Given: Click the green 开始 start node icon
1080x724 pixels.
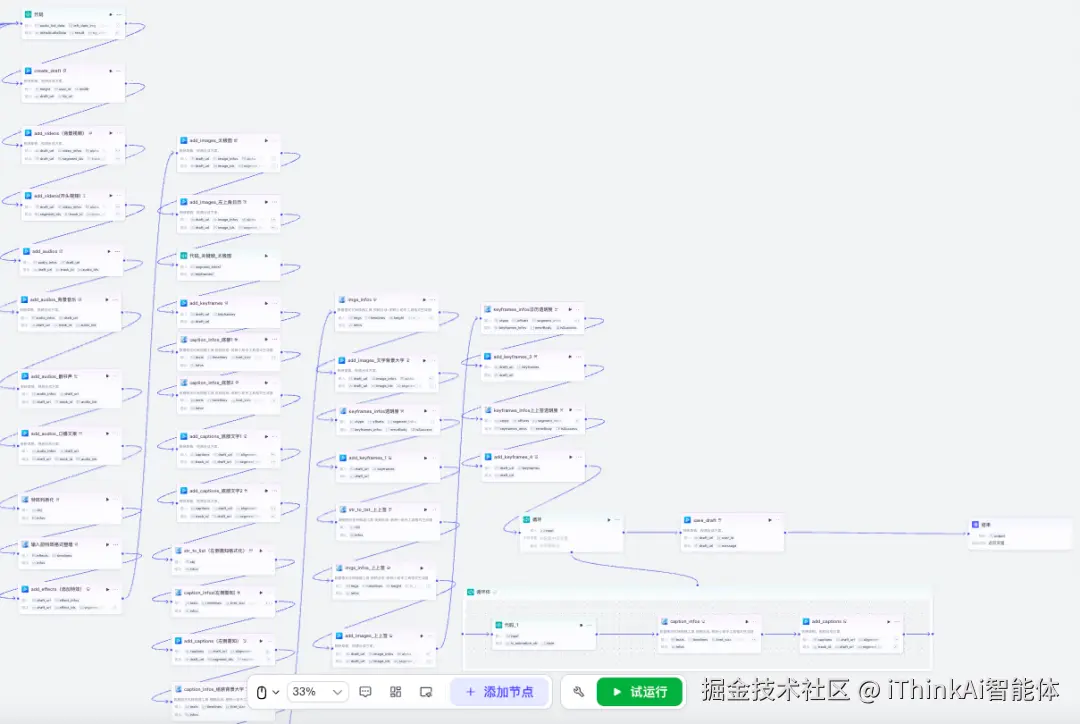Looking at the screenshot, I should (28, 14).
